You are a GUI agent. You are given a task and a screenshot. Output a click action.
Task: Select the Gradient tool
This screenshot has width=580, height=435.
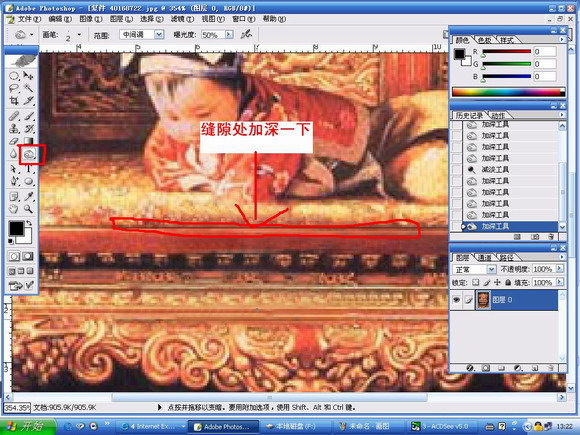[x=28, y=141]
